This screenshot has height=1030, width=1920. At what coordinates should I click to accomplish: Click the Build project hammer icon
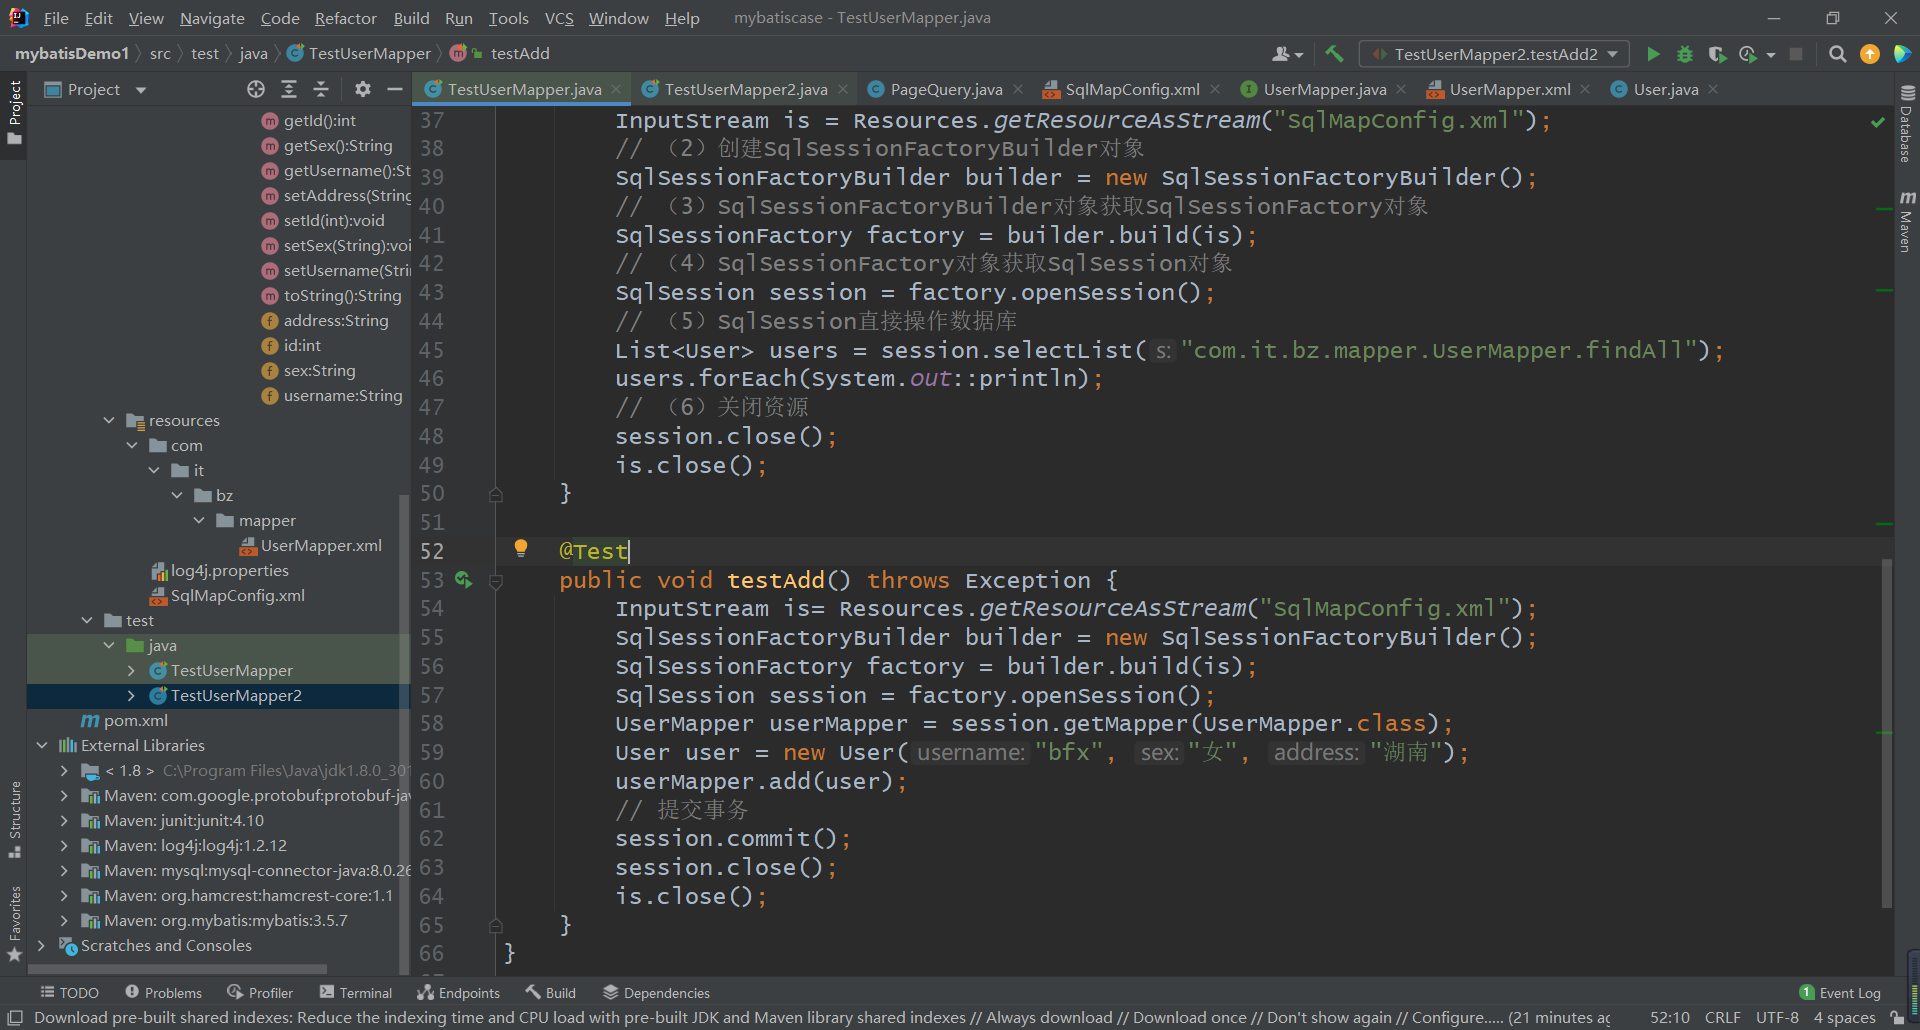1334,54
